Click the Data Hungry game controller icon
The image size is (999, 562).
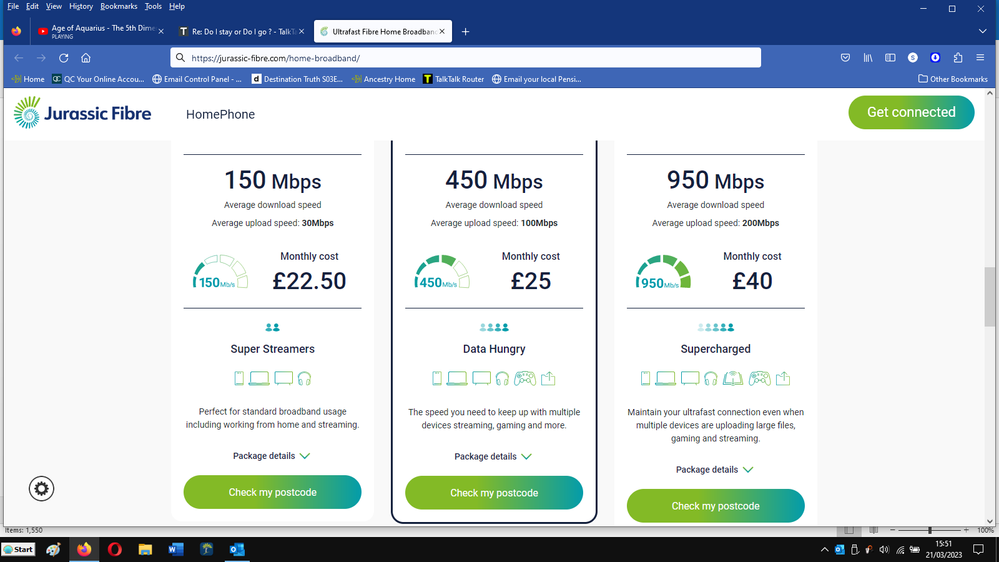click(x=525, y=378)
